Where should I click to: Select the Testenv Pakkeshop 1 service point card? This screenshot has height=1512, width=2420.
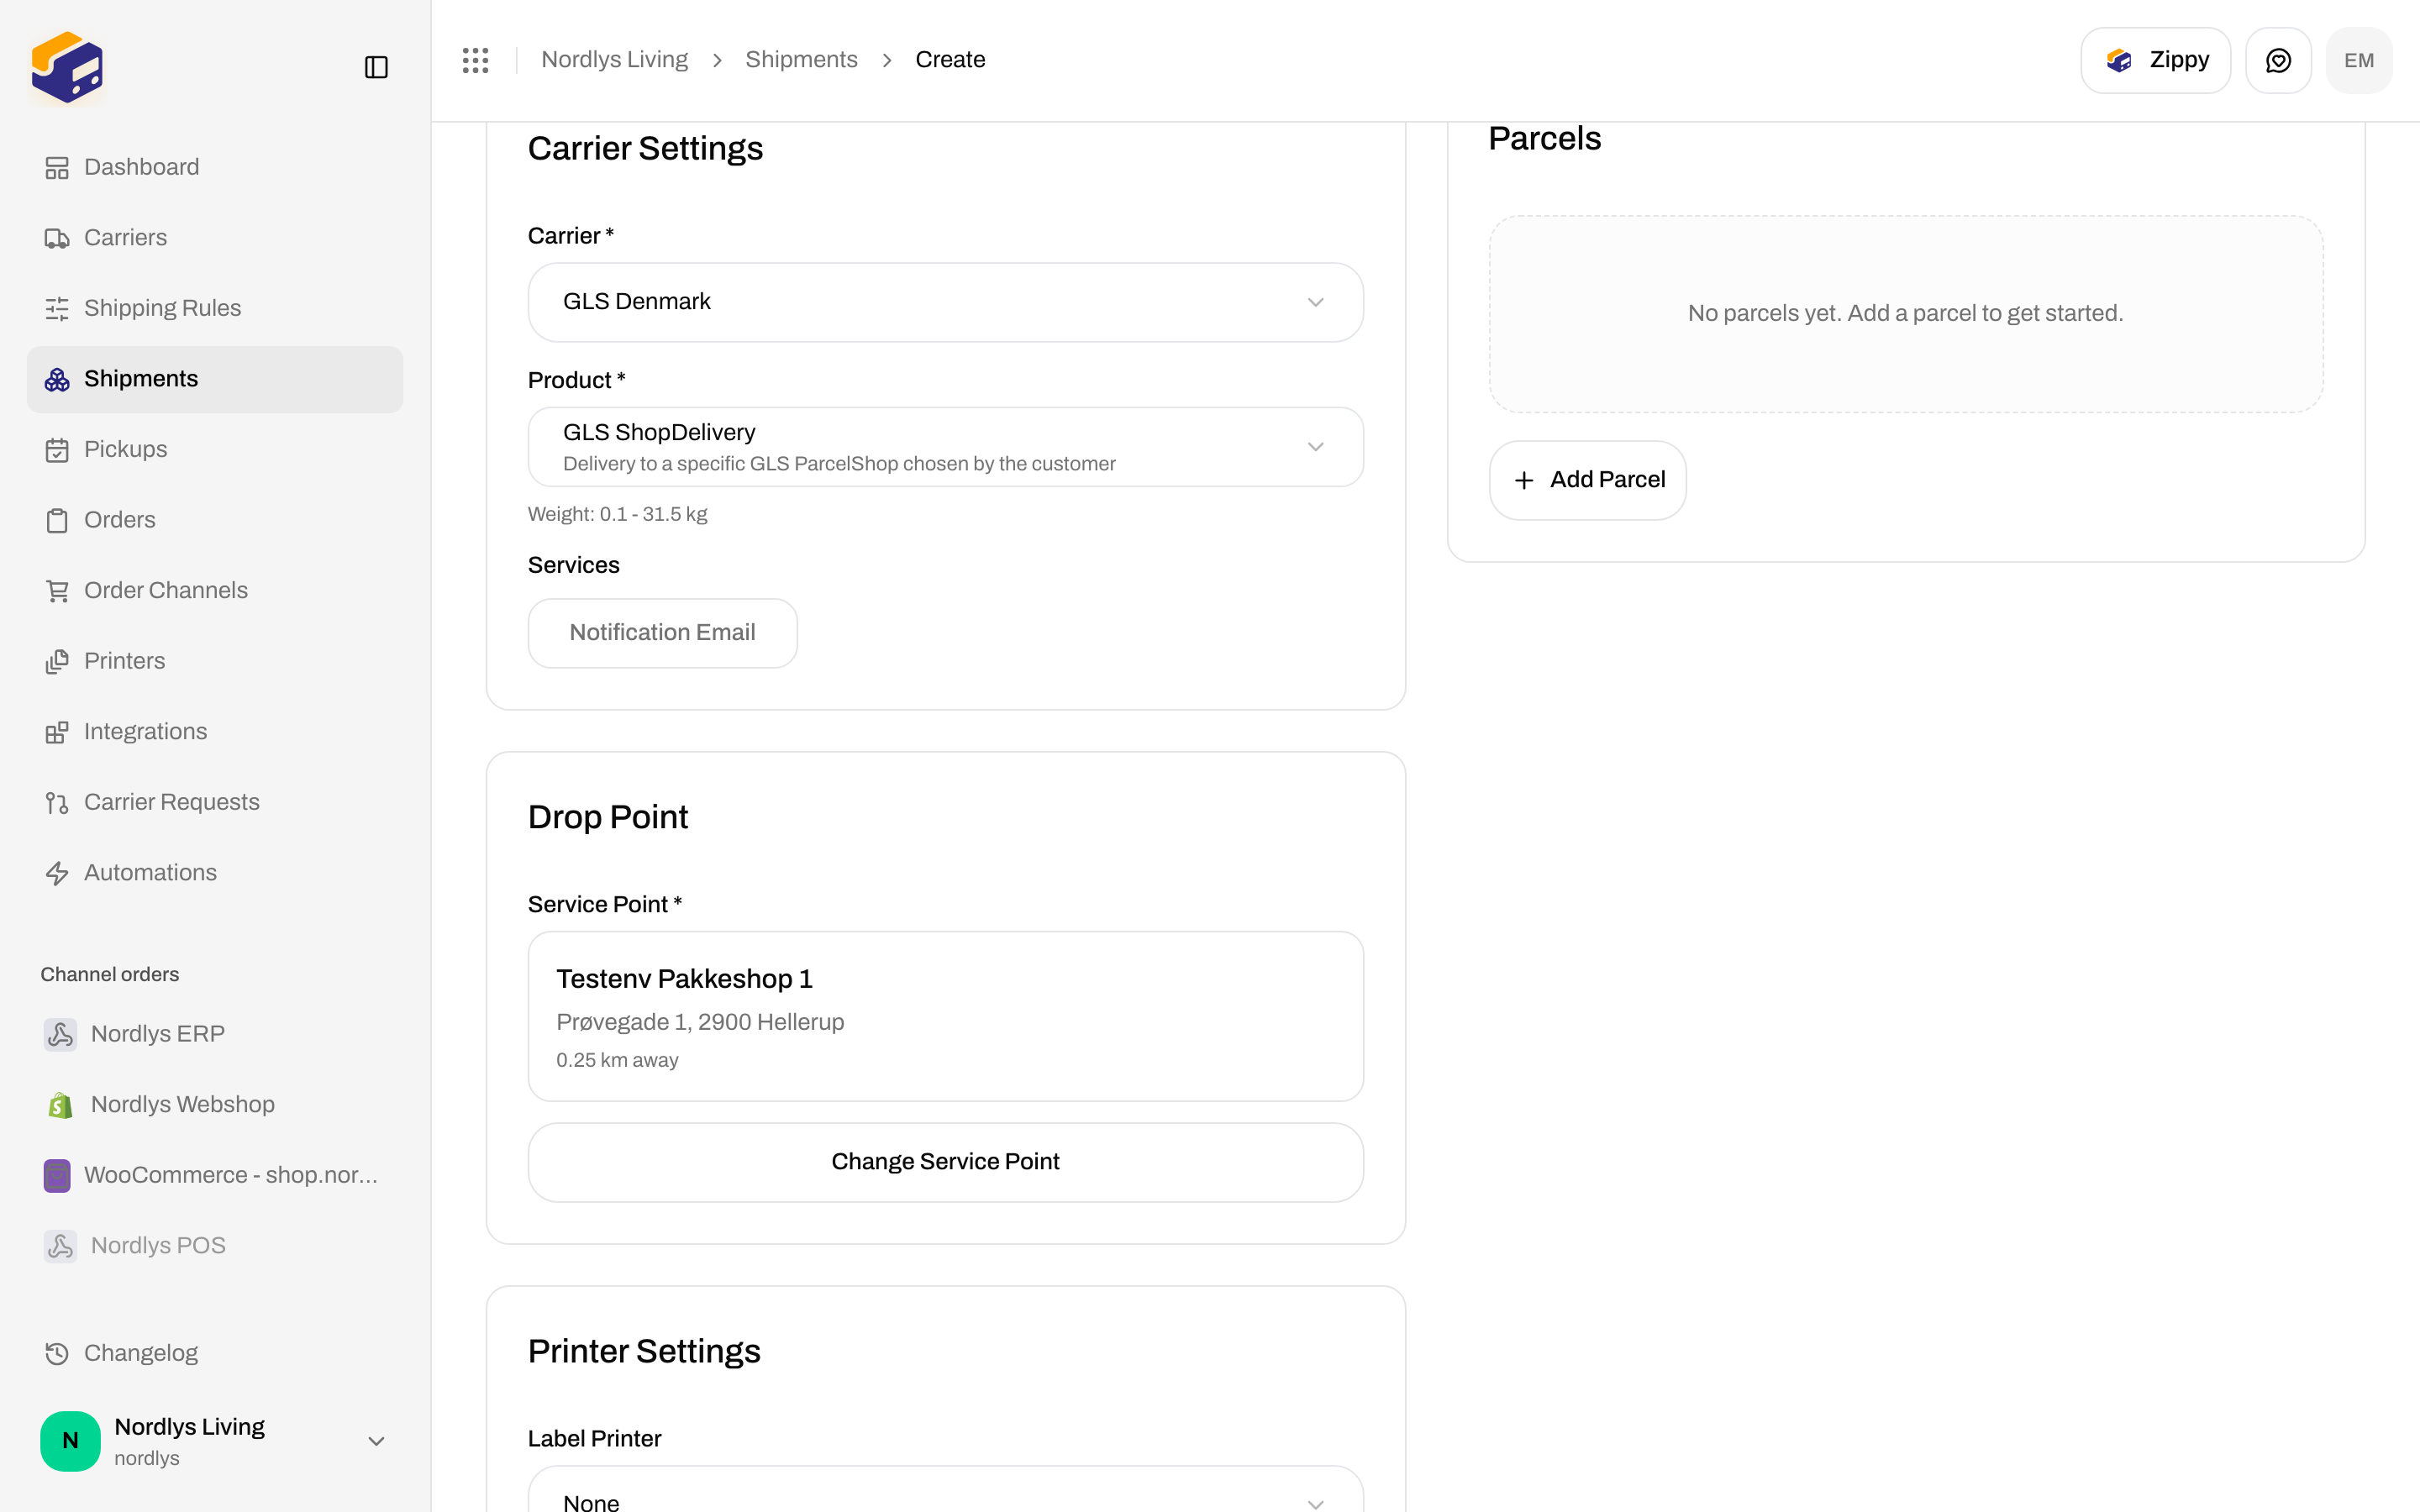[x=945, y=1017]
